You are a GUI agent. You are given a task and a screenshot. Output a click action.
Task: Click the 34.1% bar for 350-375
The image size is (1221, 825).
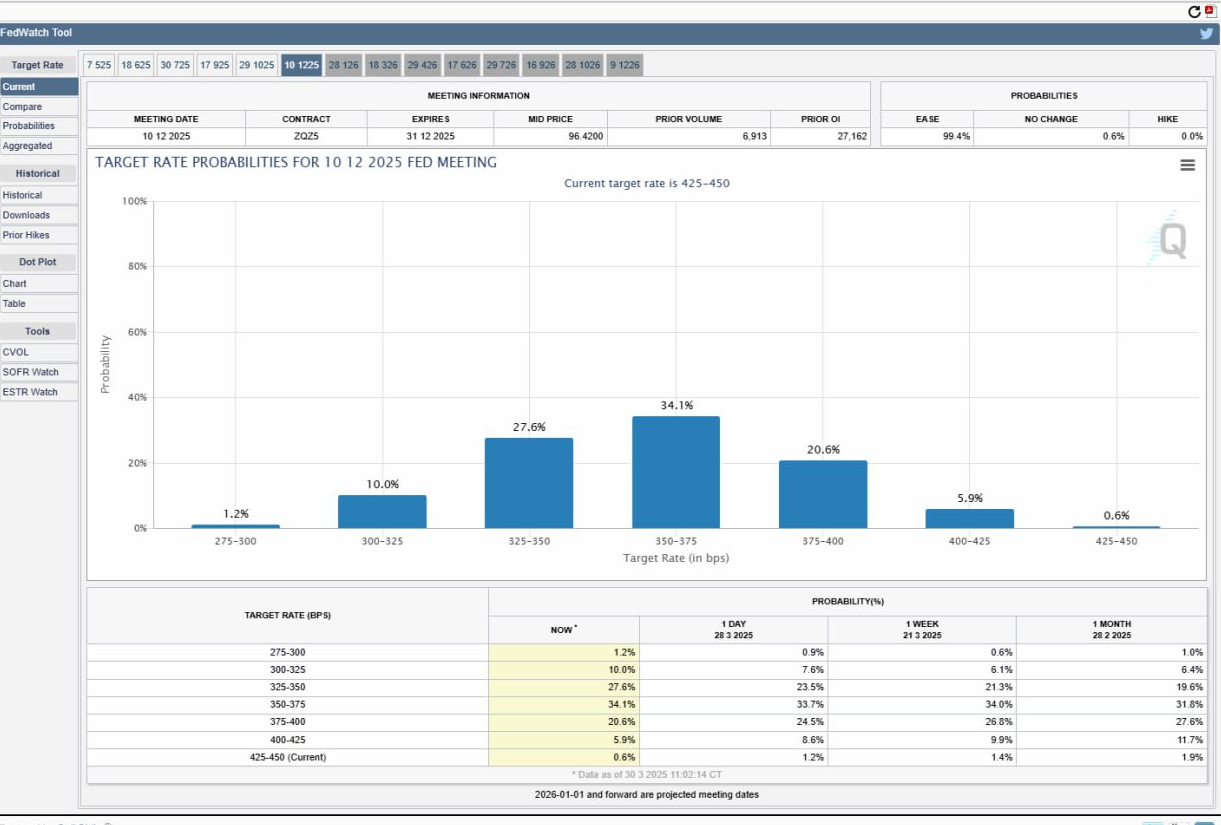click(676, 472)
